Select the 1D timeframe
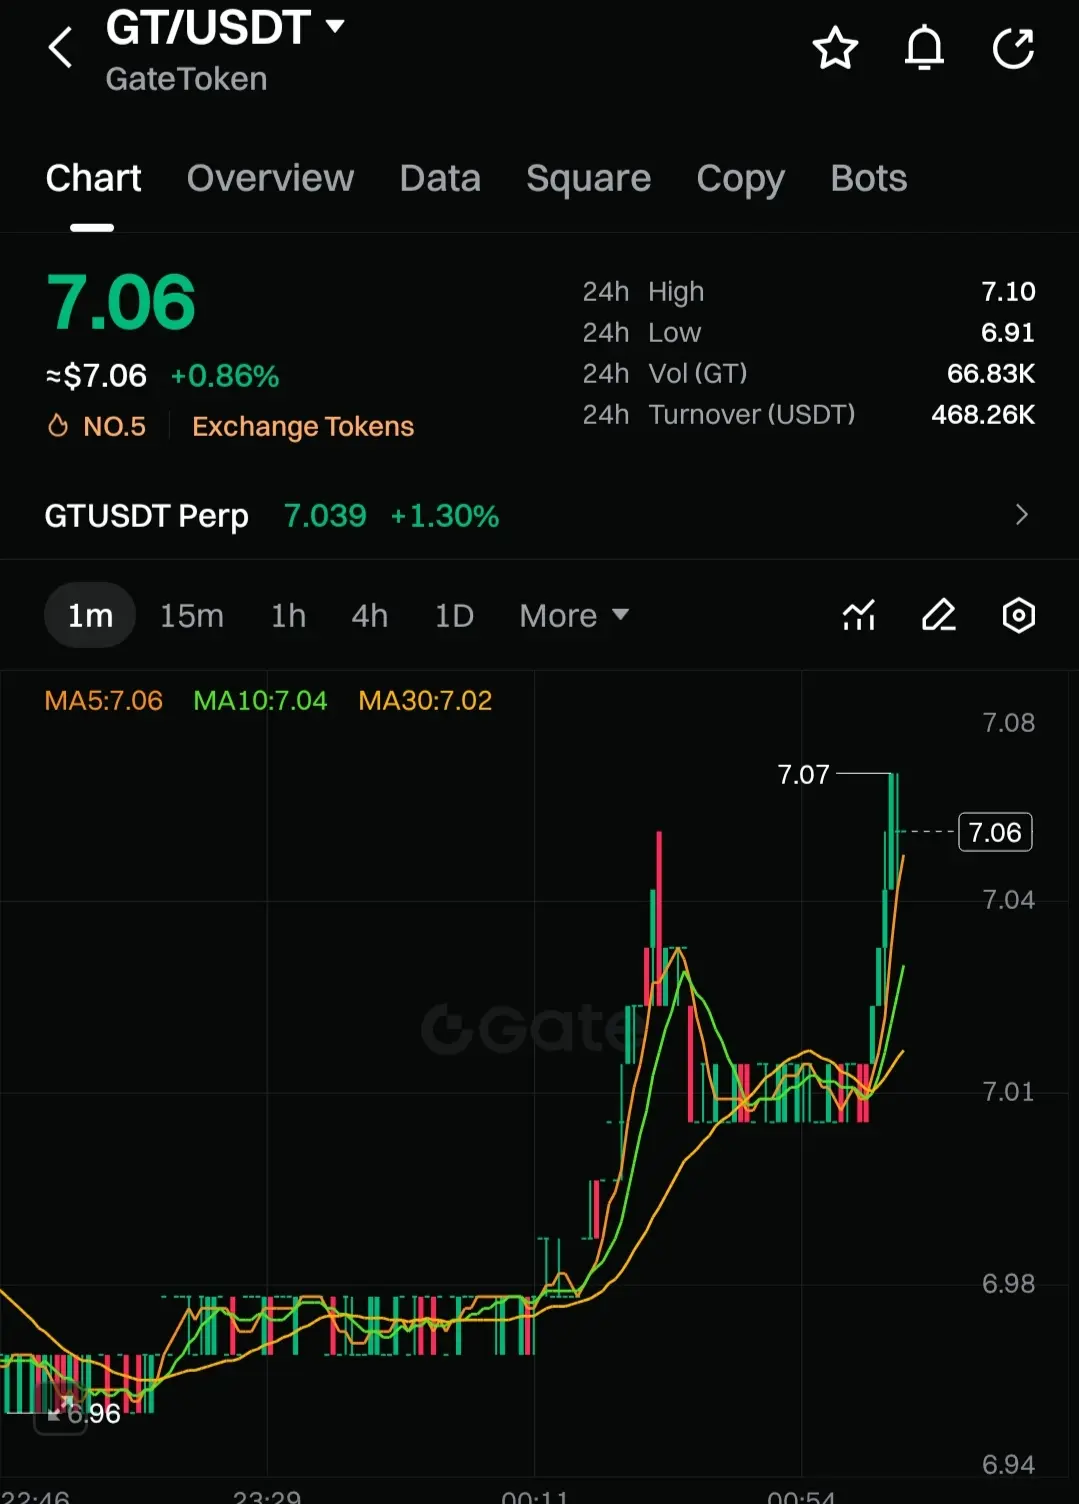The width and height of the screenshot is (1079, 1504). click(x=454, y=615)
